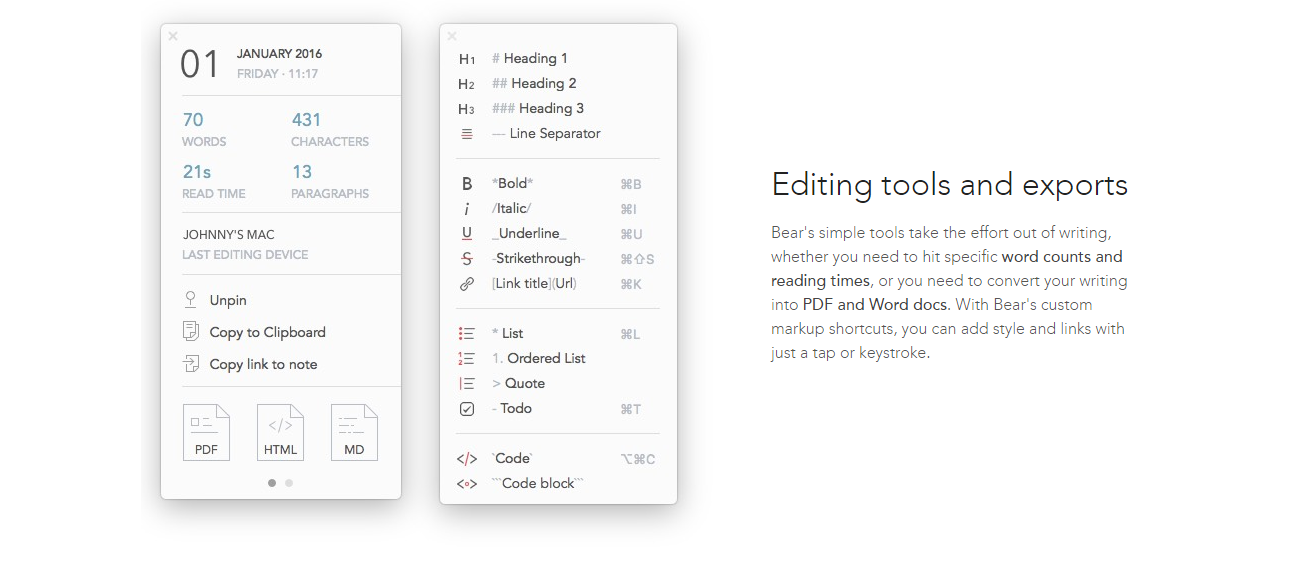Switch to second export page dot
Viewport: 1306px width, 569px height.
click(x=289, y=483)
